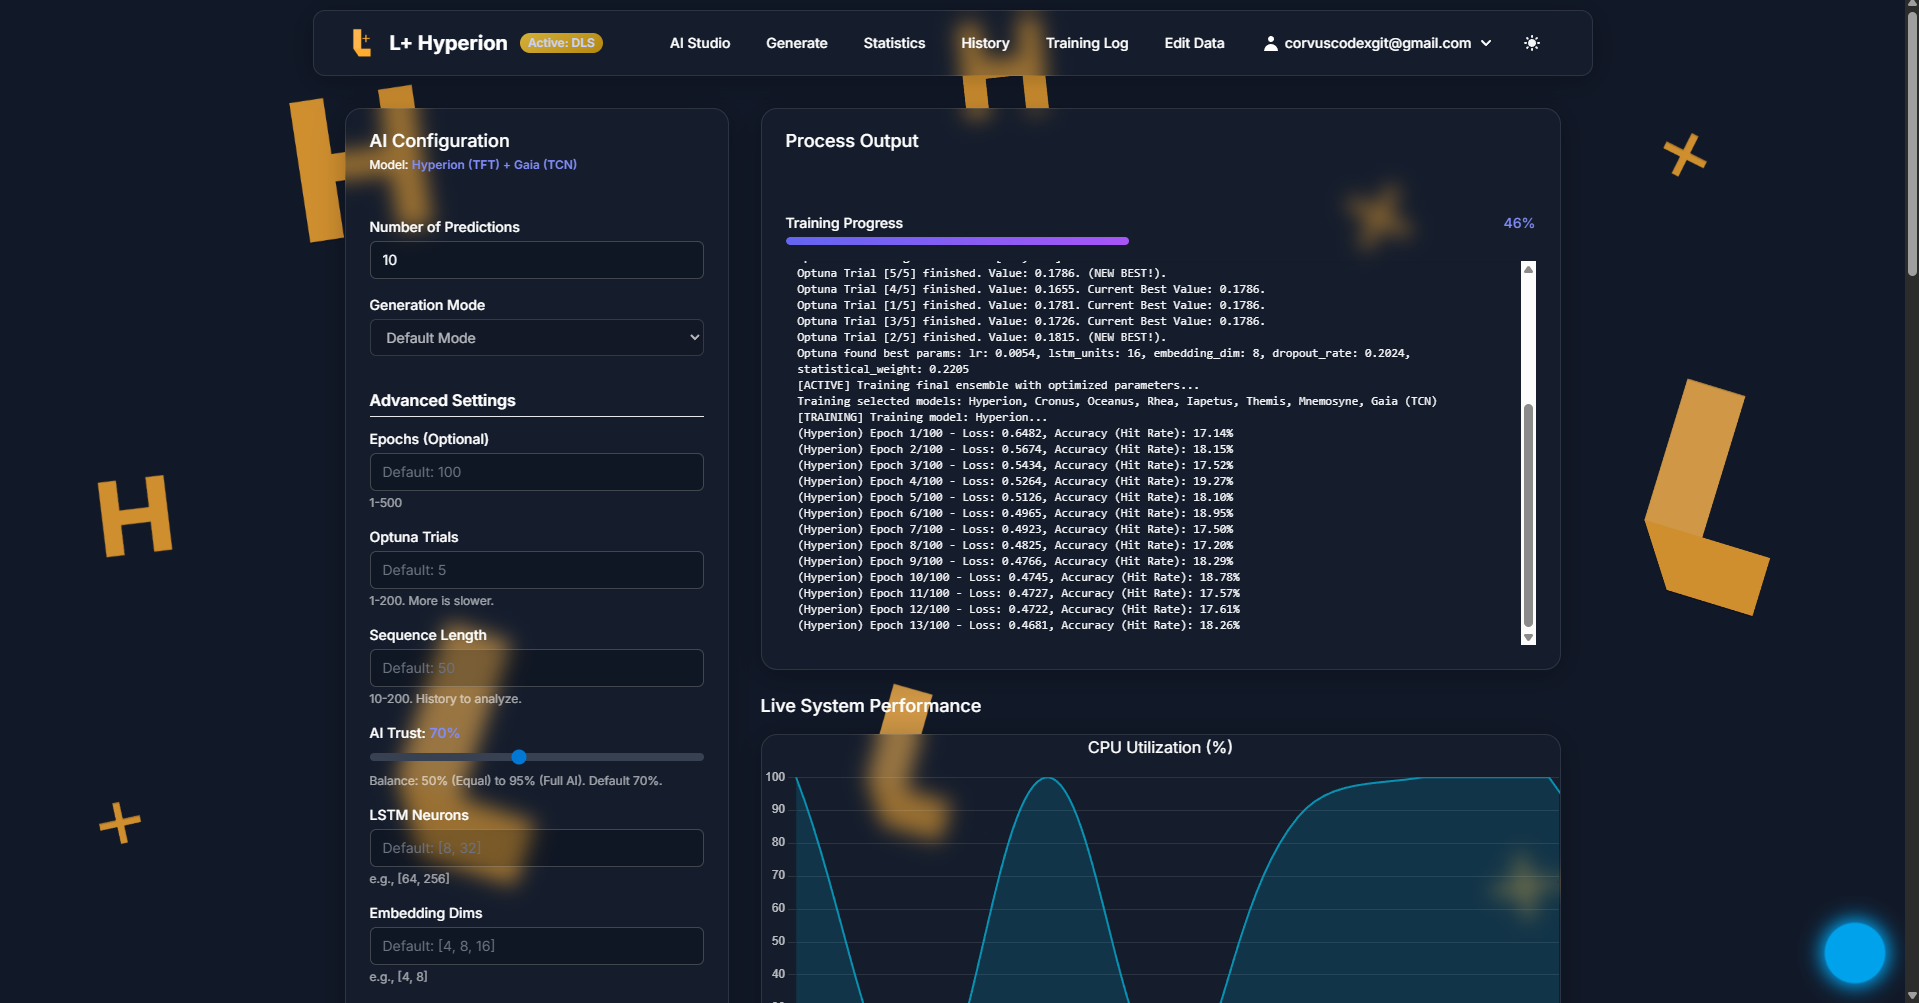
Task: Open the Training Log
Action: pos(1086,43)
